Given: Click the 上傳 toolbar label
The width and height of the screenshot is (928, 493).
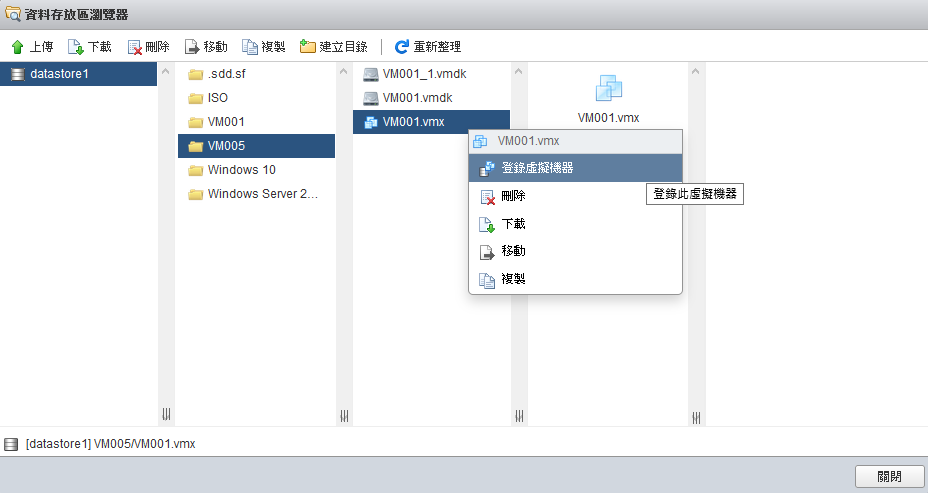Looking at the screenshot, I should point(41,47).
